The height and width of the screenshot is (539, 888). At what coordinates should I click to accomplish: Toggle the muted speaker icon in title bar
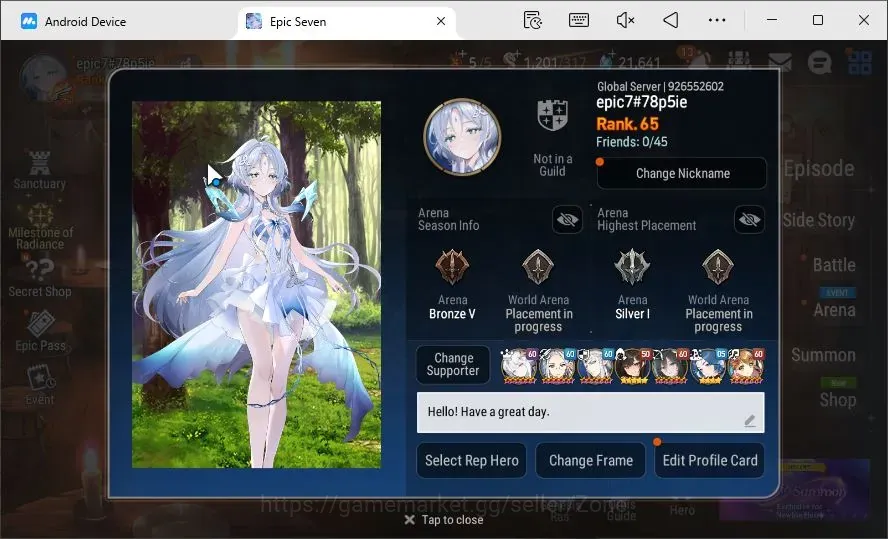click(625, 20)
